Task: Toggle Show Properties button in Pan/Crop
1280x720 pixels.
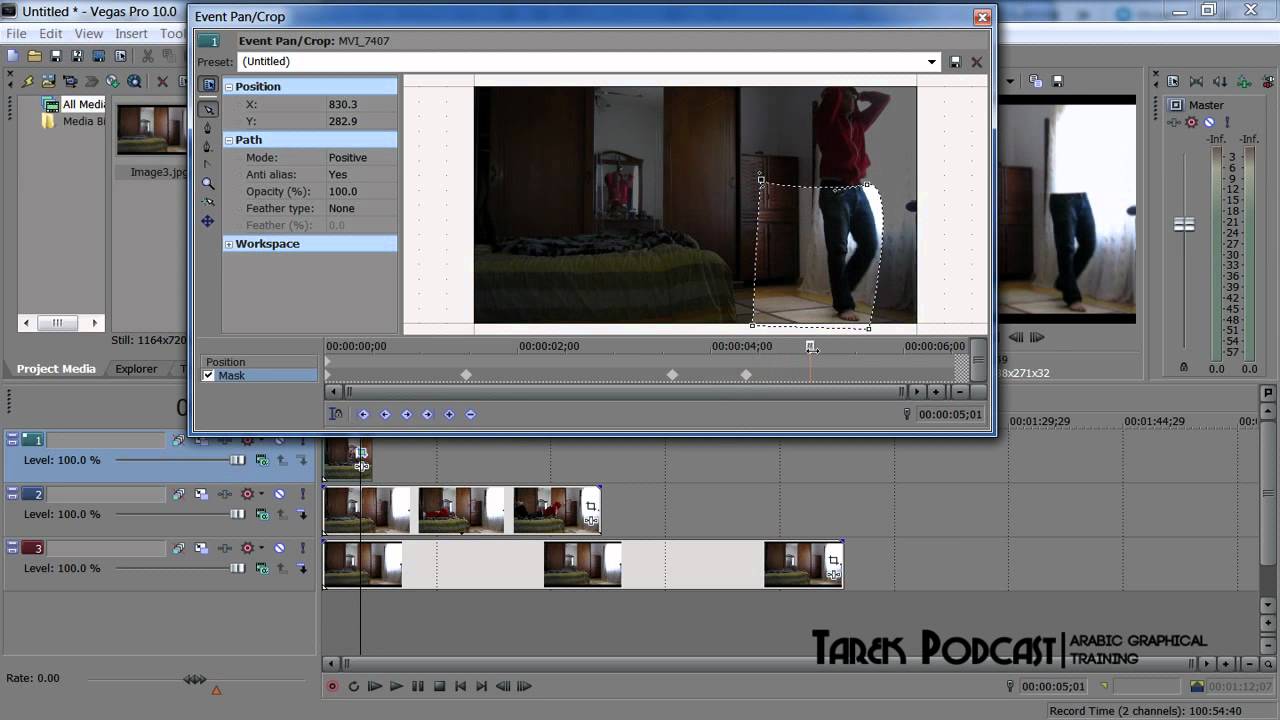Action: [x=208, y=85]
